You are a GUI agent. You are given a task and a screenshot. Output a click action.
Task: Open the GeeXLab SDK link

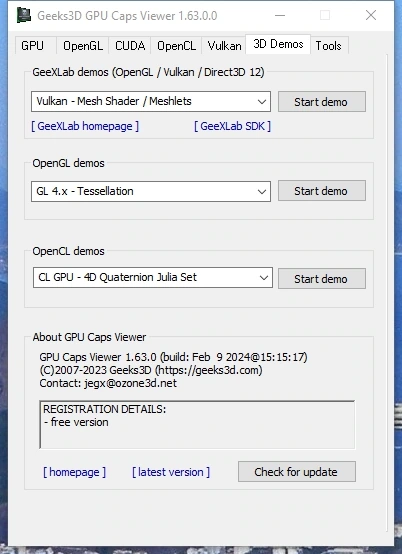coord(232,126)
